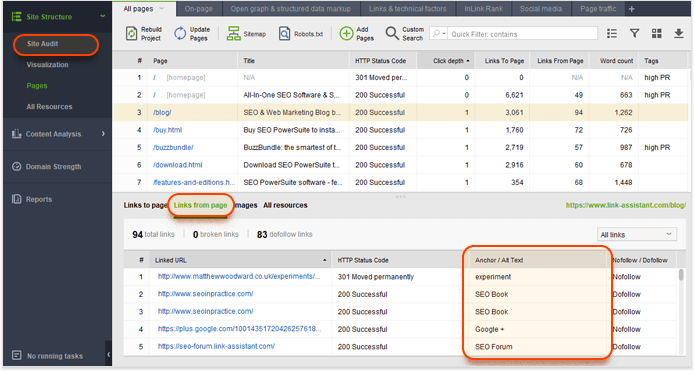
Task: Select the '301 Moved permanently' status cell
Action: [376, 277]
